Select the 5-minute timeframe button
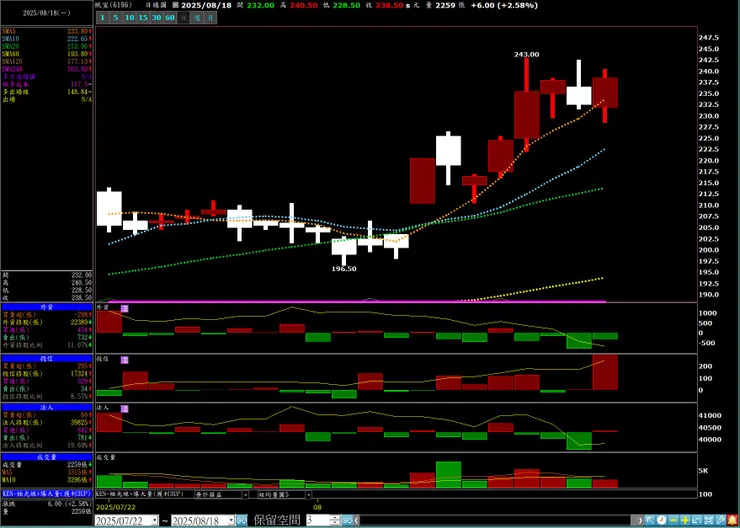The image size is (740, 528). [x=116, y=17]
